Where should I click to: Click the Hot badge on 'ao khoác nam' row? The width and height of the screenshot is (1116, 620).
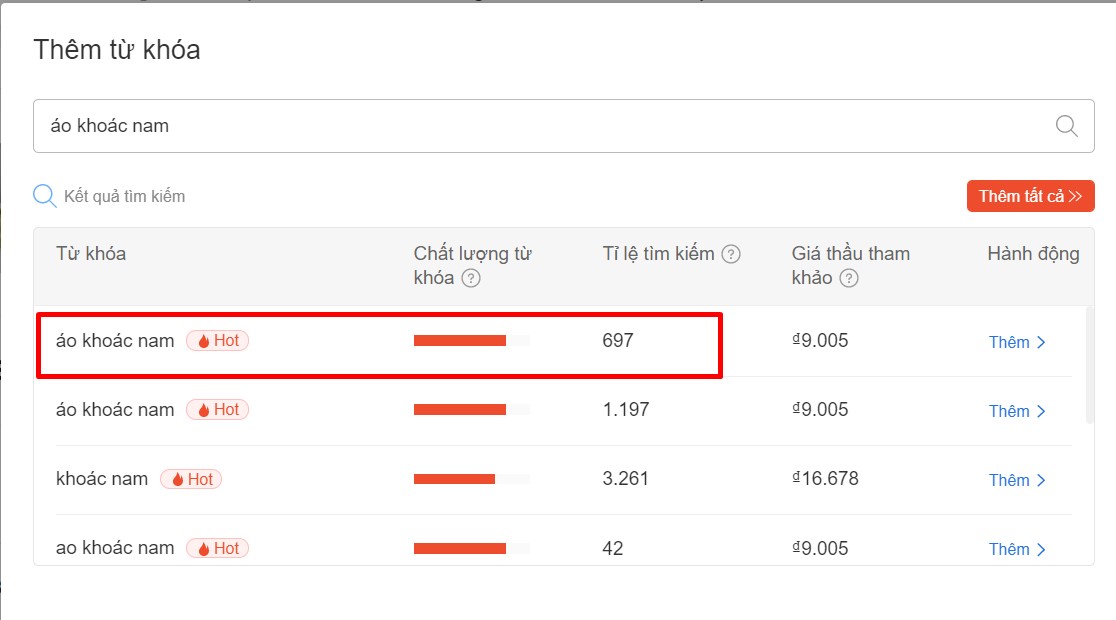(218, 548)
